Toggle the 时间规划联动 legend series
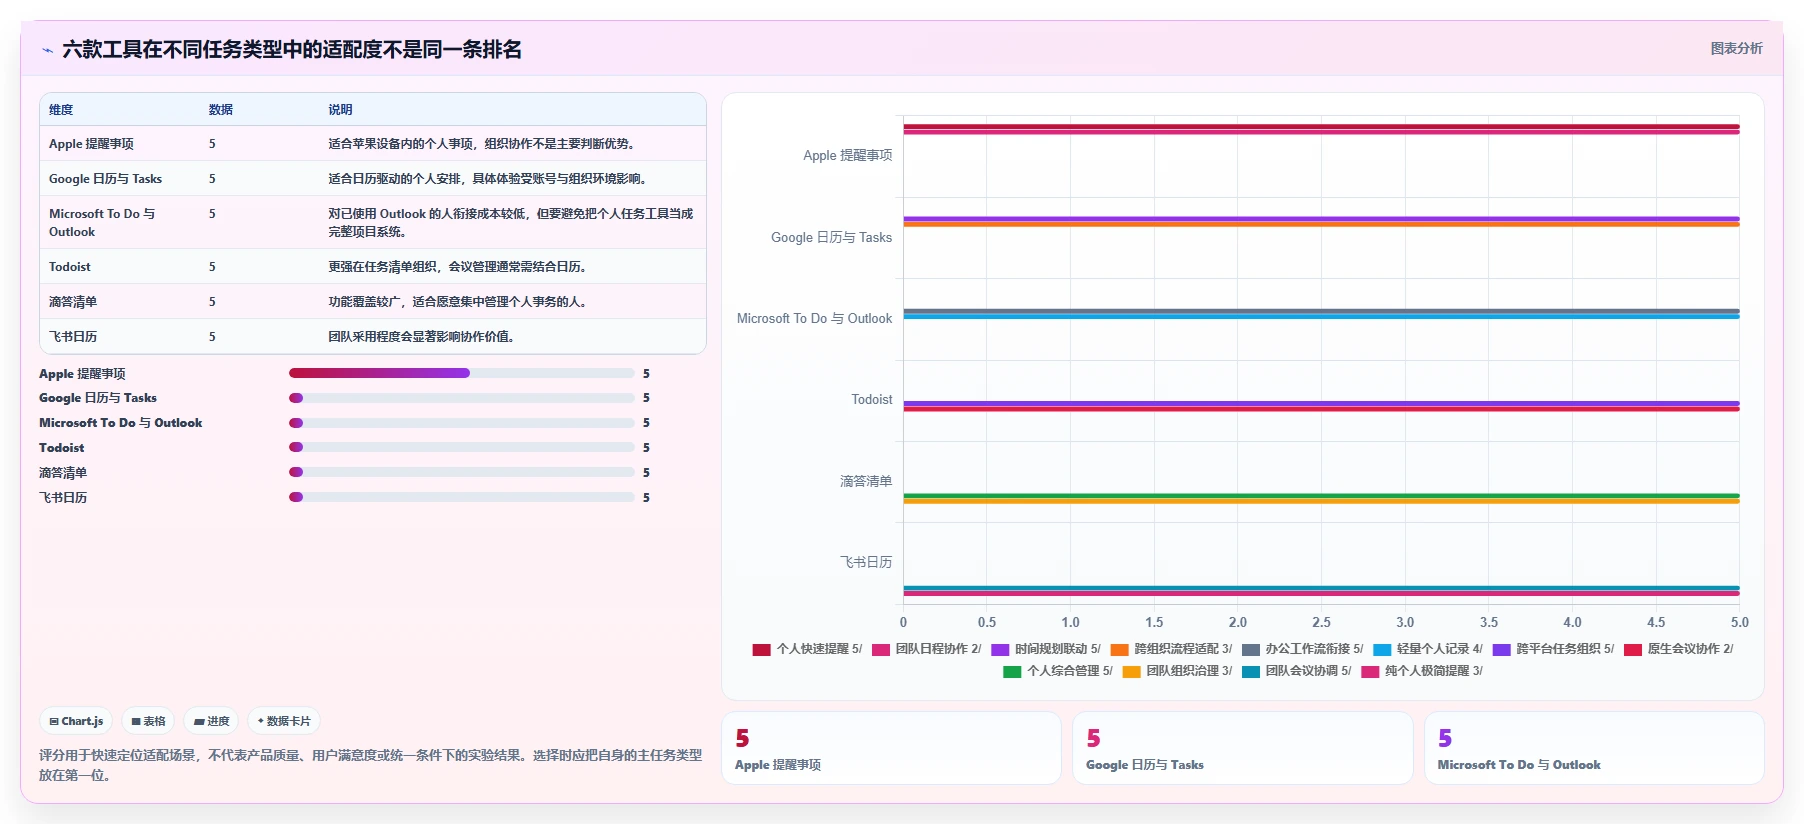This screenshot has width=1804, height=824. click(1046, 649)
